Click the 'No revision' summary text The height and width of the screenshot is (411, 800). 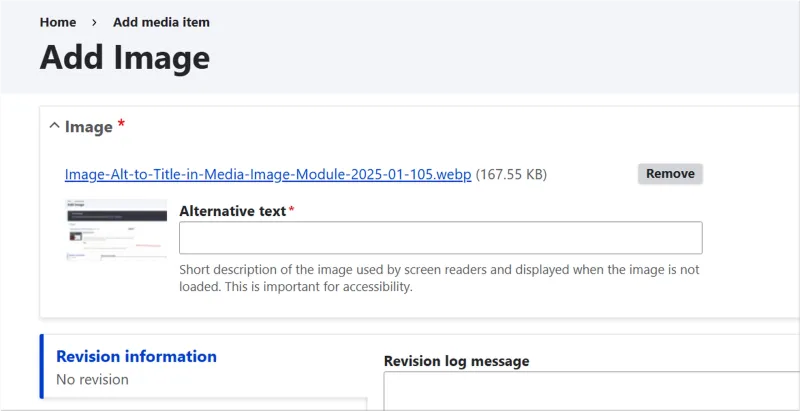92,379
